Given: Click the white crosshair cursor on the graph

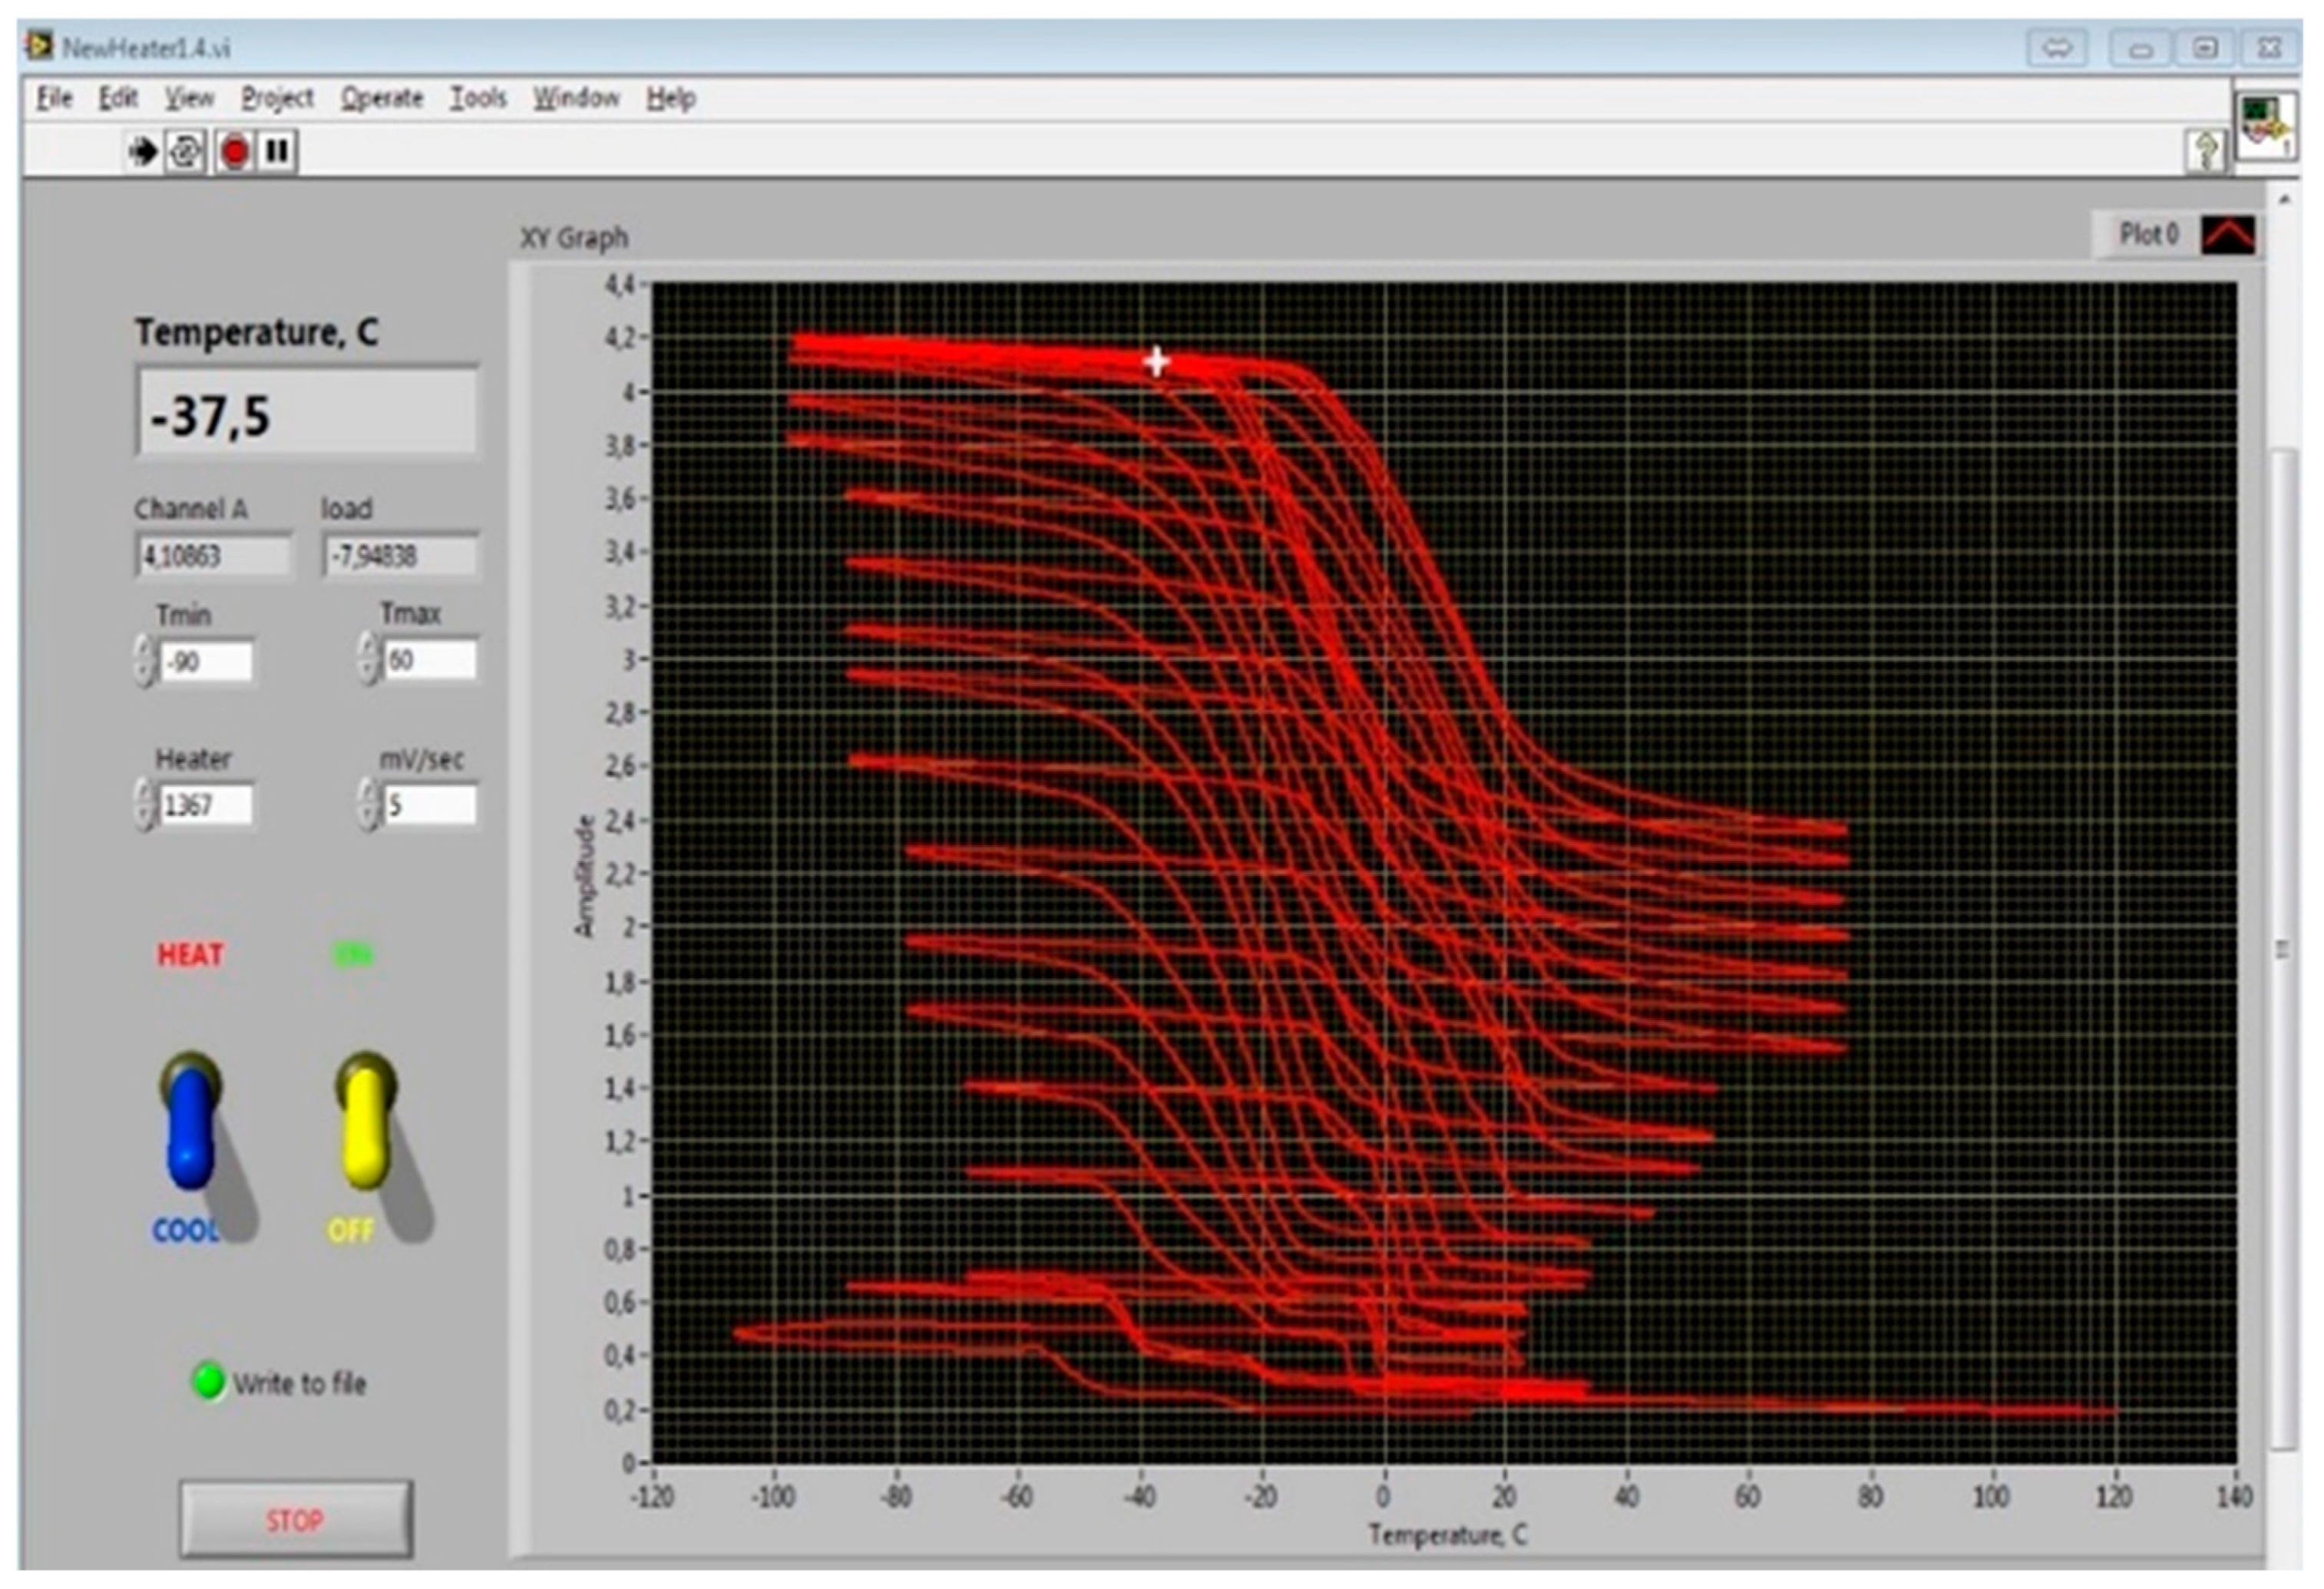Looking at the screenshot, I should click(x=1156, y=362).
